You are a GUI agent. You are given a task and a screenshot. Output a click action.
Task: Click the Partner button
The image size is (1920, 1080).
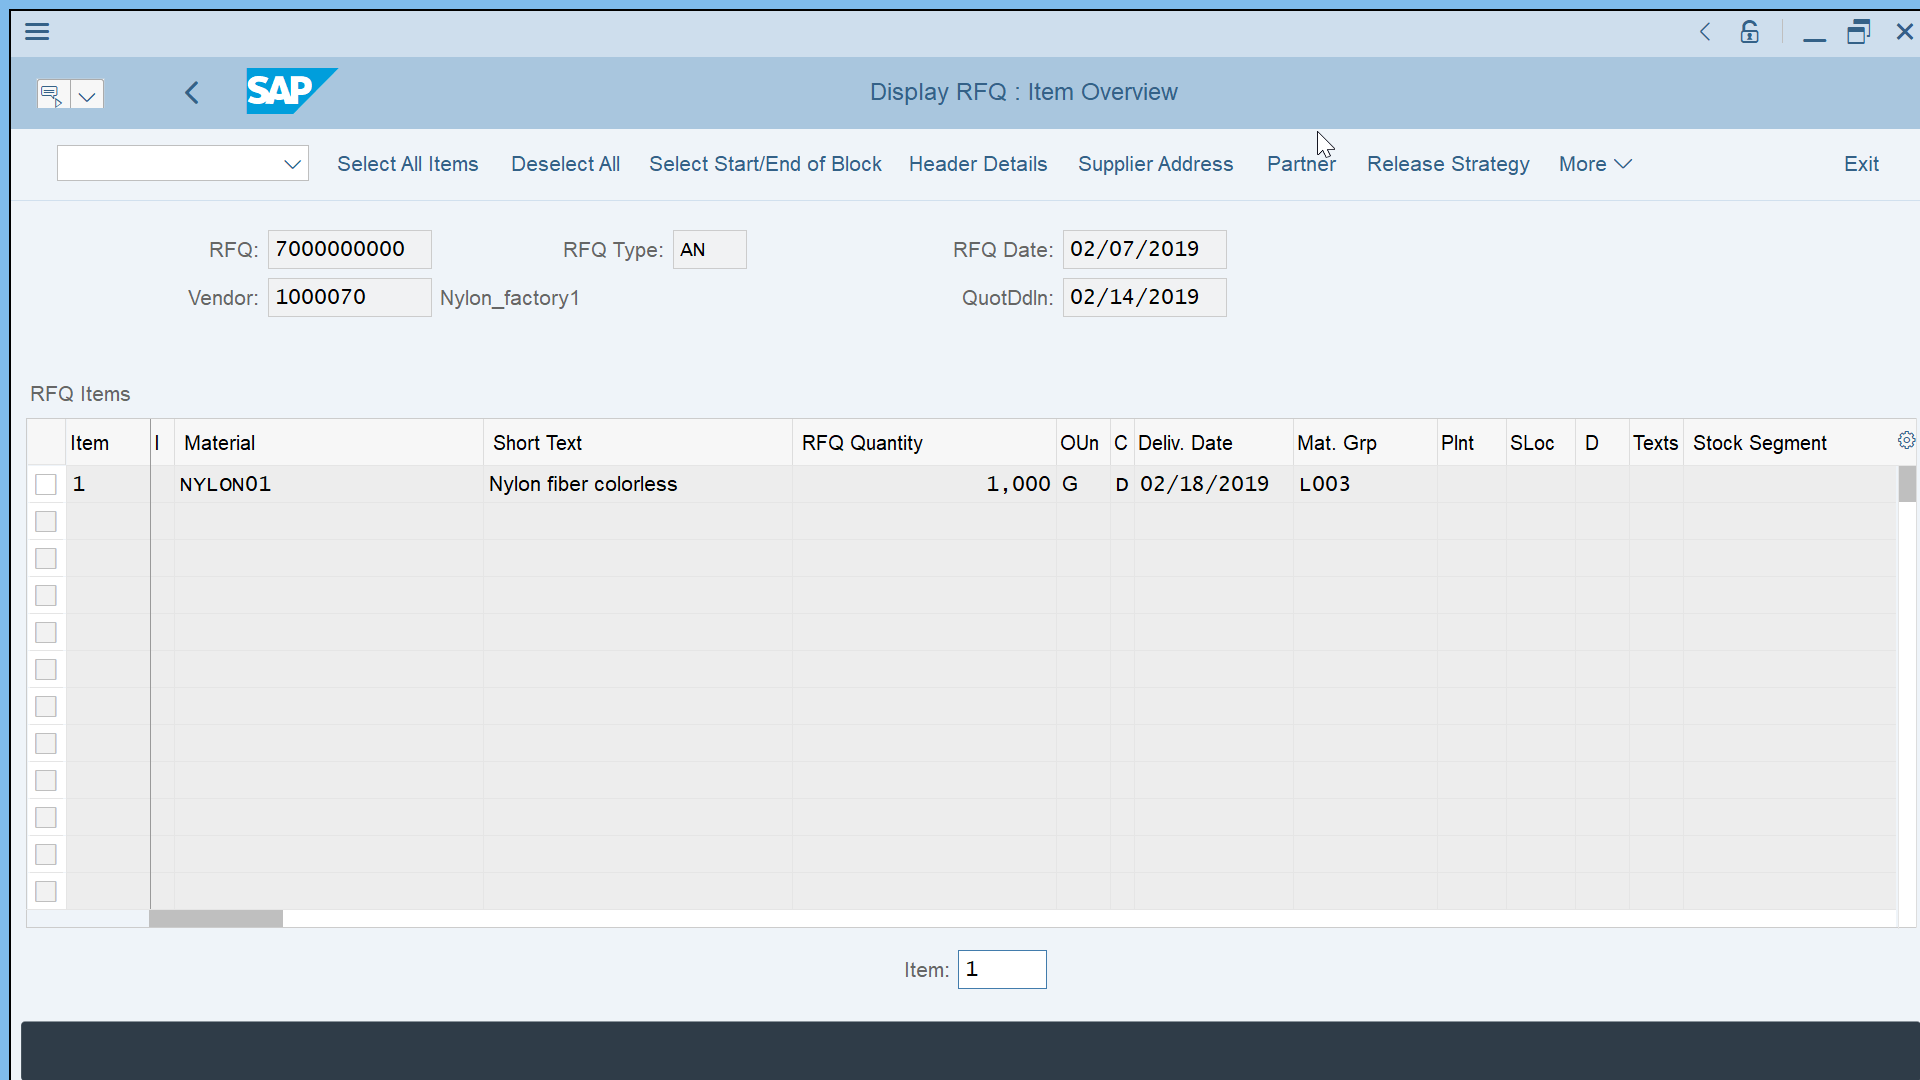point(1300,164)
